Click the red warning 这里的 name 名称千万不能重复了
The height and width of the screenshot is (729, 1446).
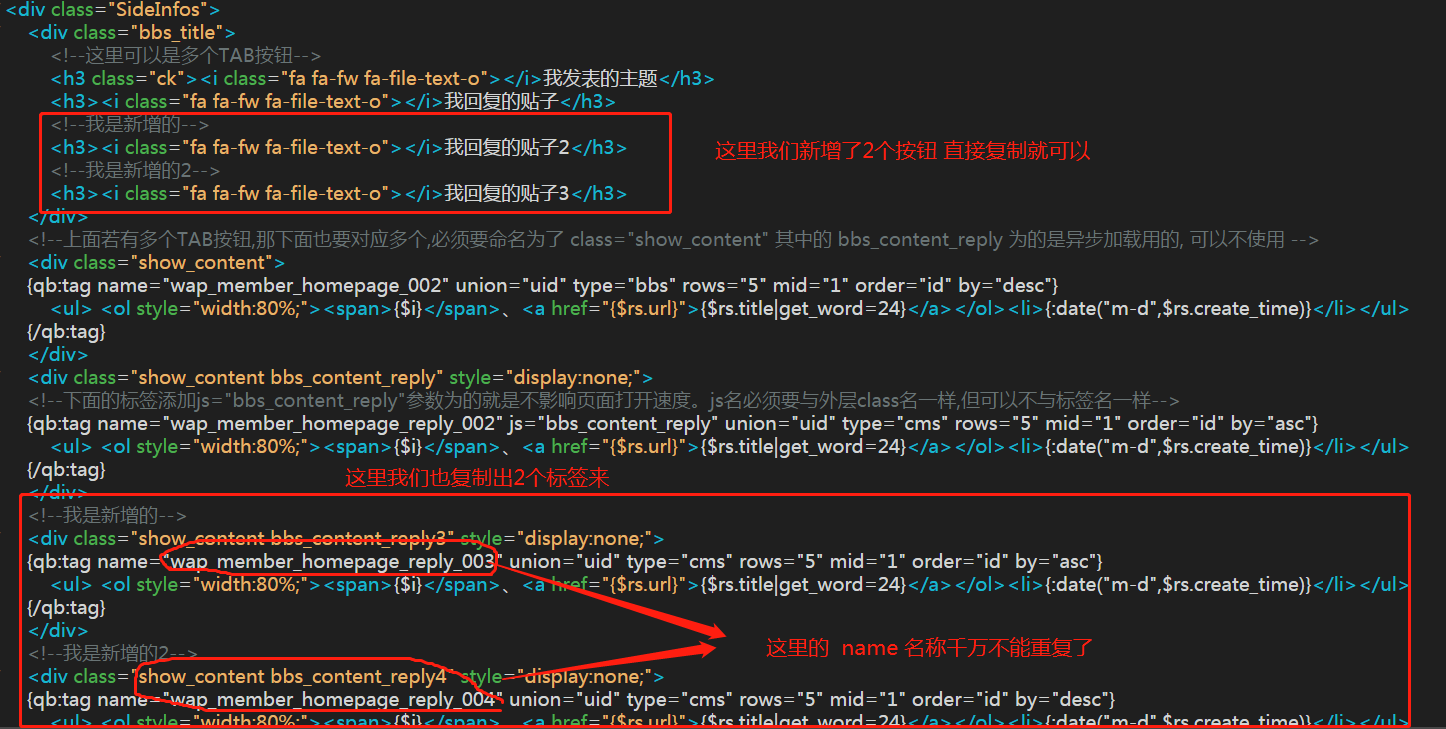pos(929,648)
